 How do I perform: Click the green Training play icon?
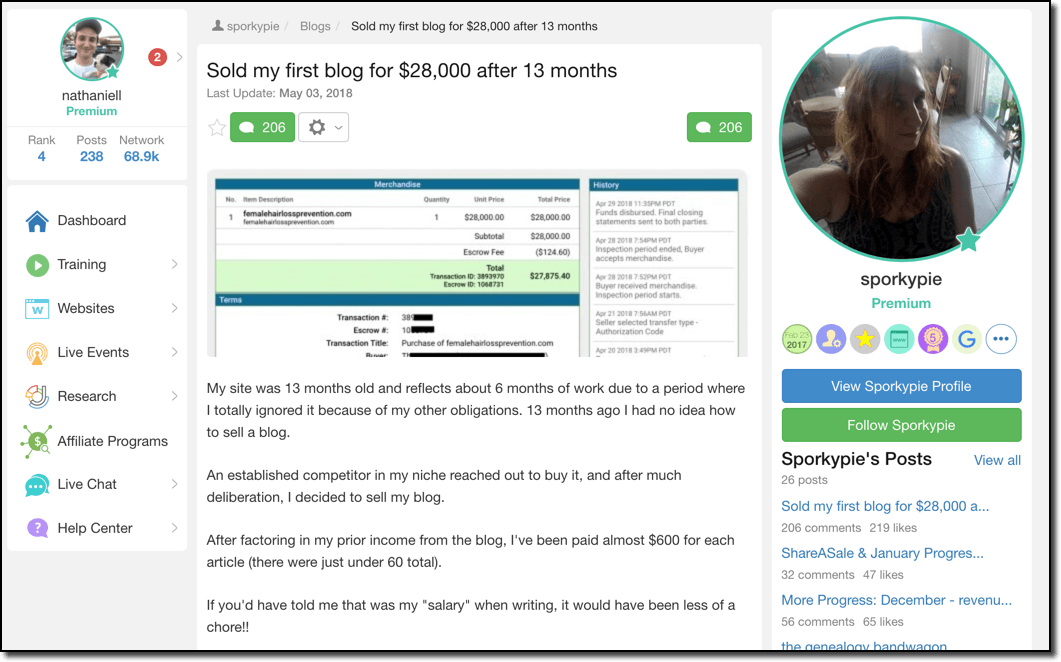click(37, 265)
